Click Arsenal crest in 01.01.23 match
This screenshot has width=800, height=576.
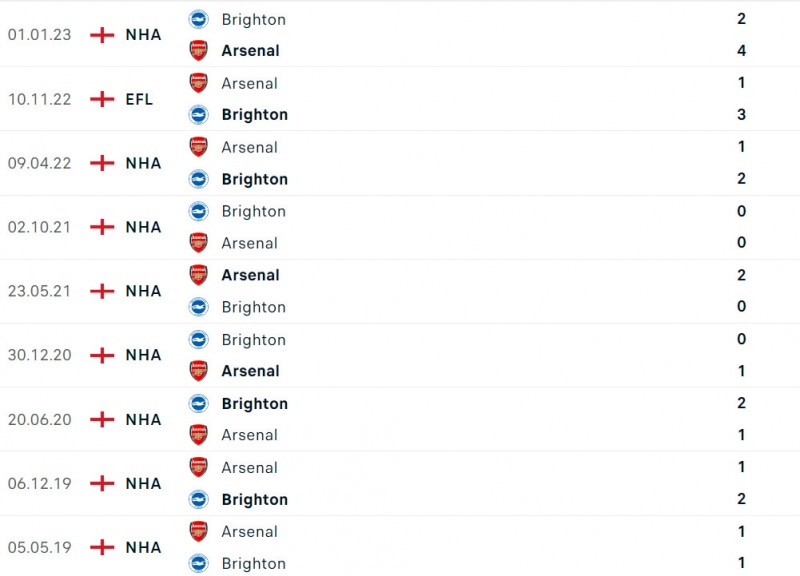tap(198, 50)
